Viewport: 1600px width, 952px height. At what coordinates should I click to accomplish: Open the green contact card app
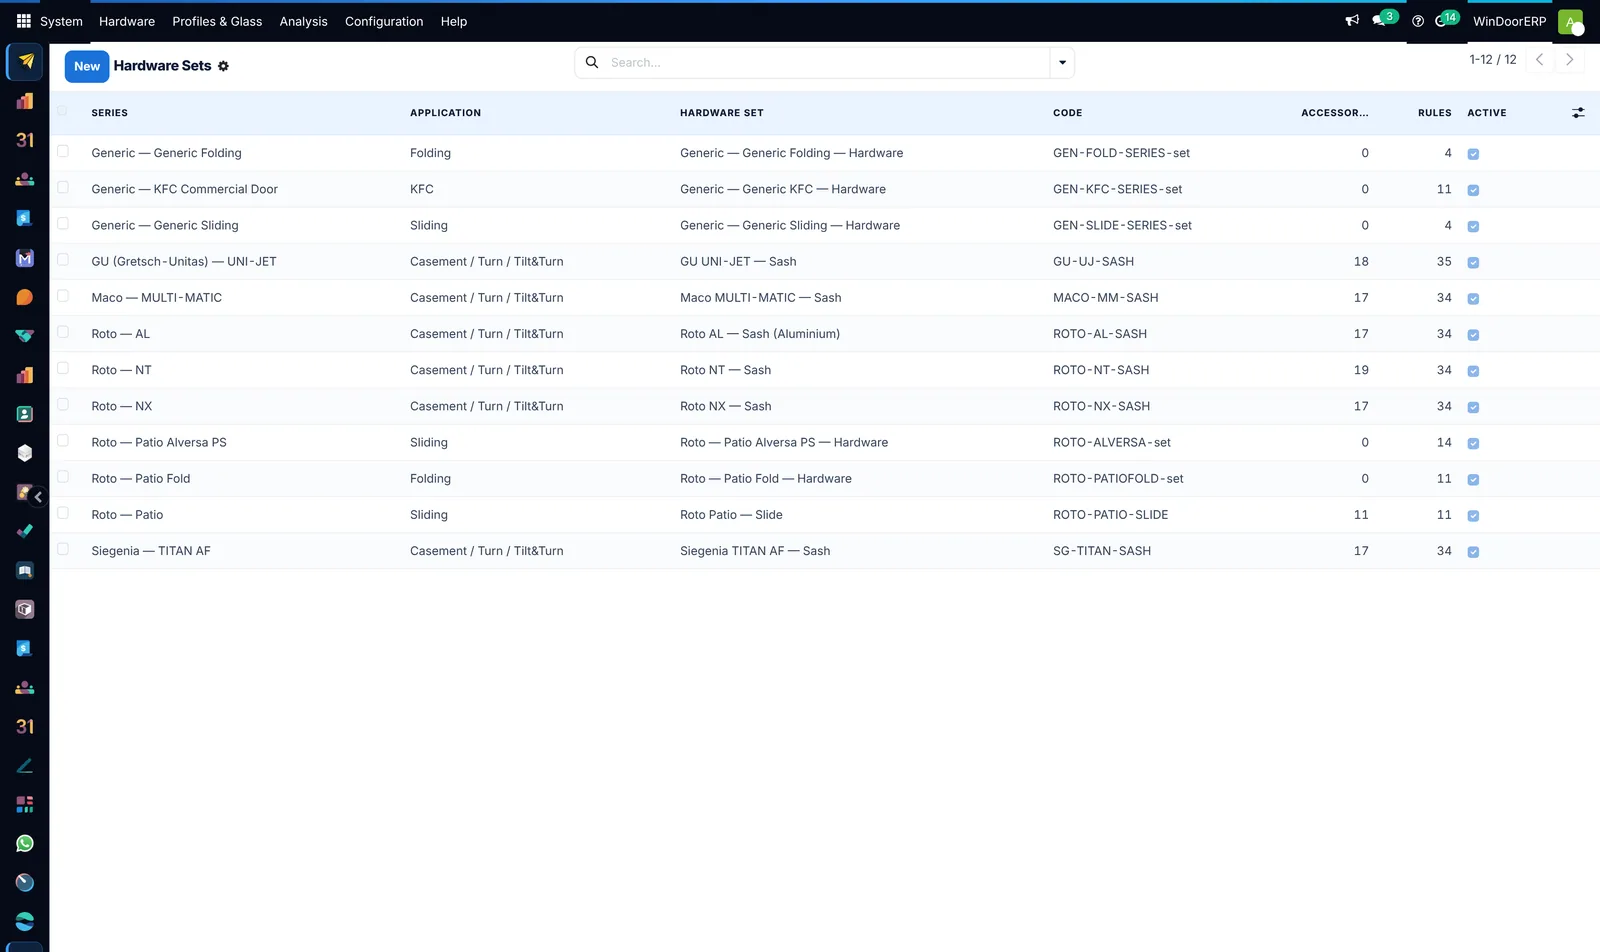(25, 414)
